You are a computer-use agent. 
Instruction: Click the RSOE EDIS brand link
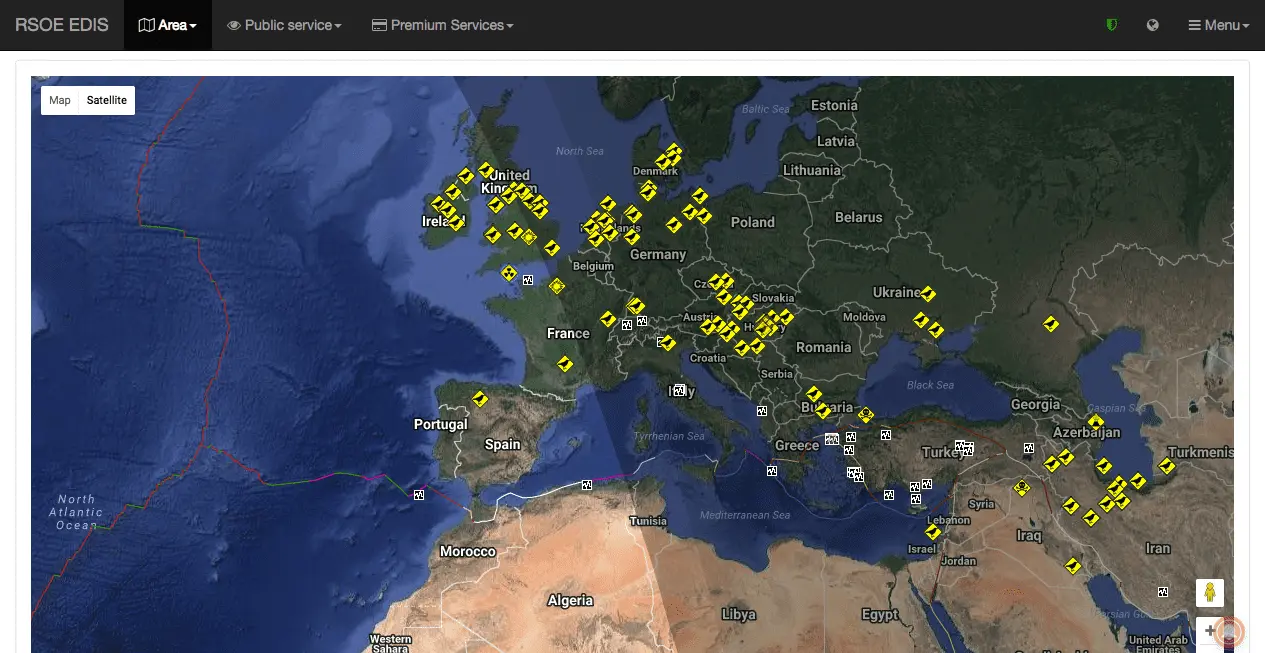[x=62, y=25]
